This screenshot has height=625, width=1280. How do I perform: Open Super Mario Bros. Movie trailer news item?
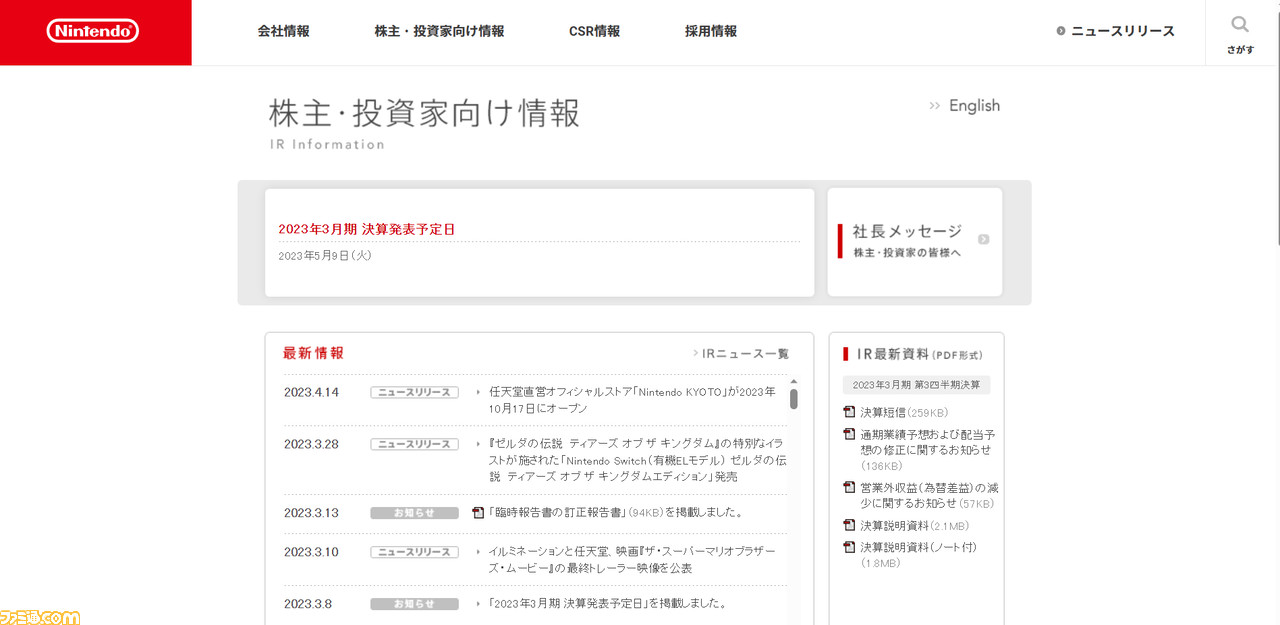pos(632,559)
